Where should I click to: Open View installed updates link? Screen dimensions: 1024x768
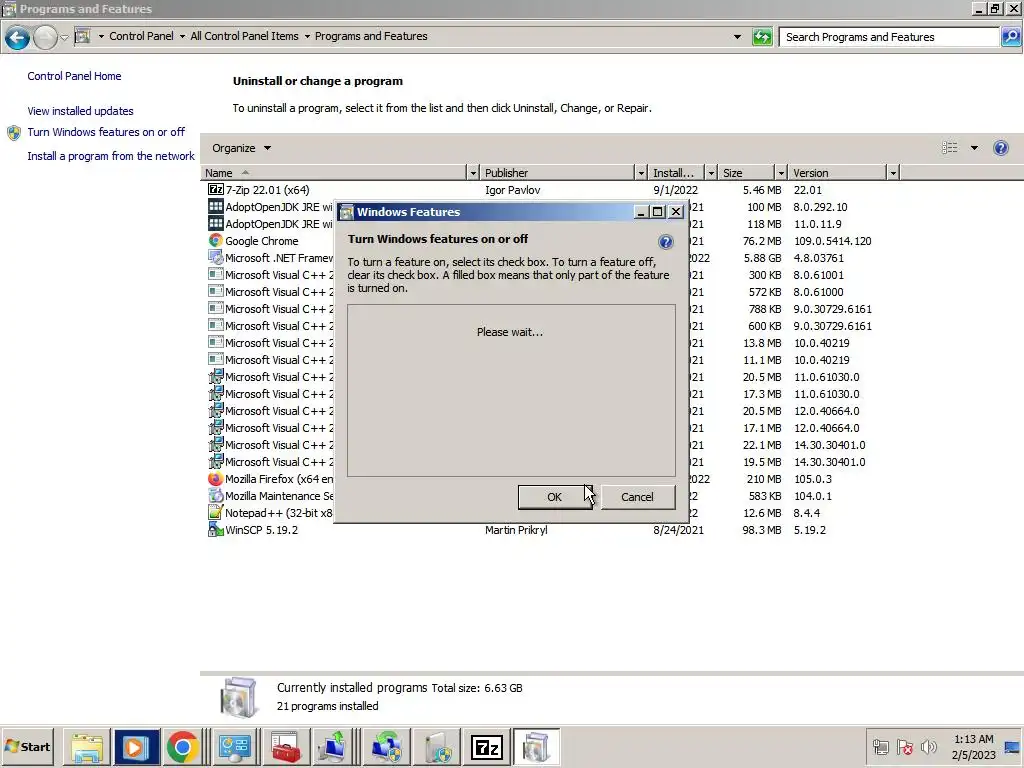coord(80,111)
